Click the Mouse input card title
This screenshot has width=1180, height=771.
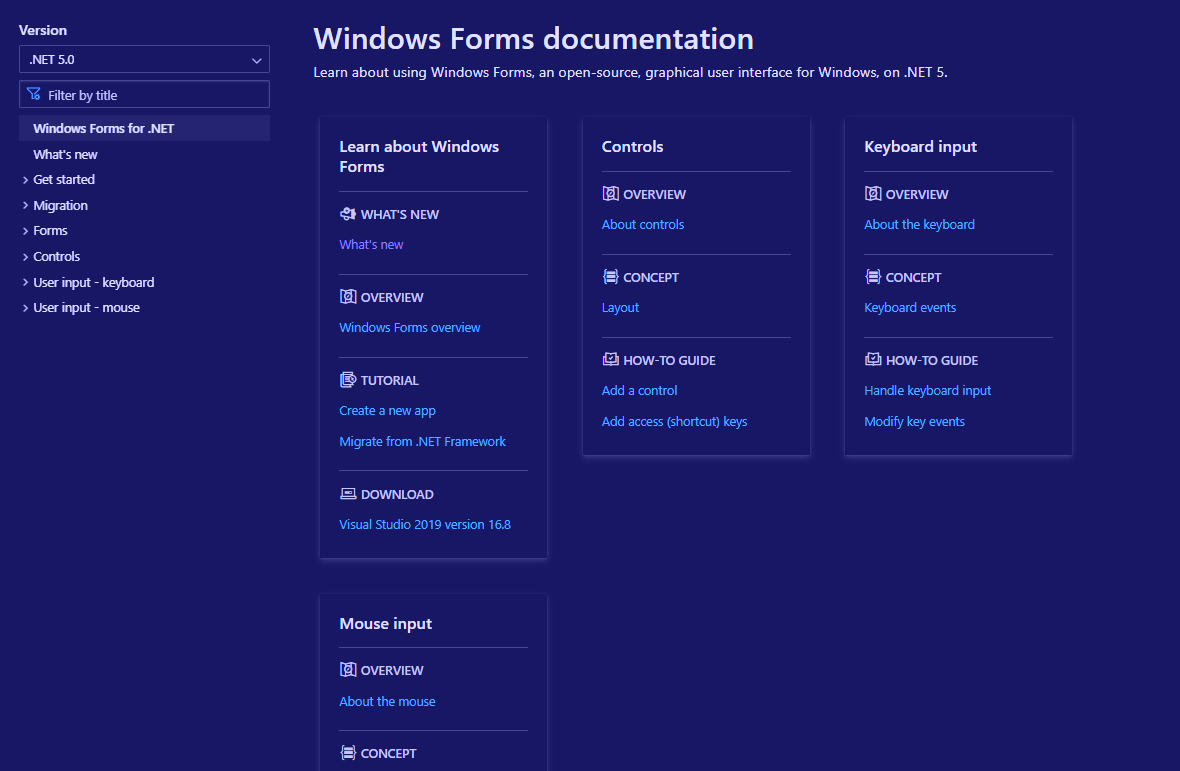pos(385,624)
